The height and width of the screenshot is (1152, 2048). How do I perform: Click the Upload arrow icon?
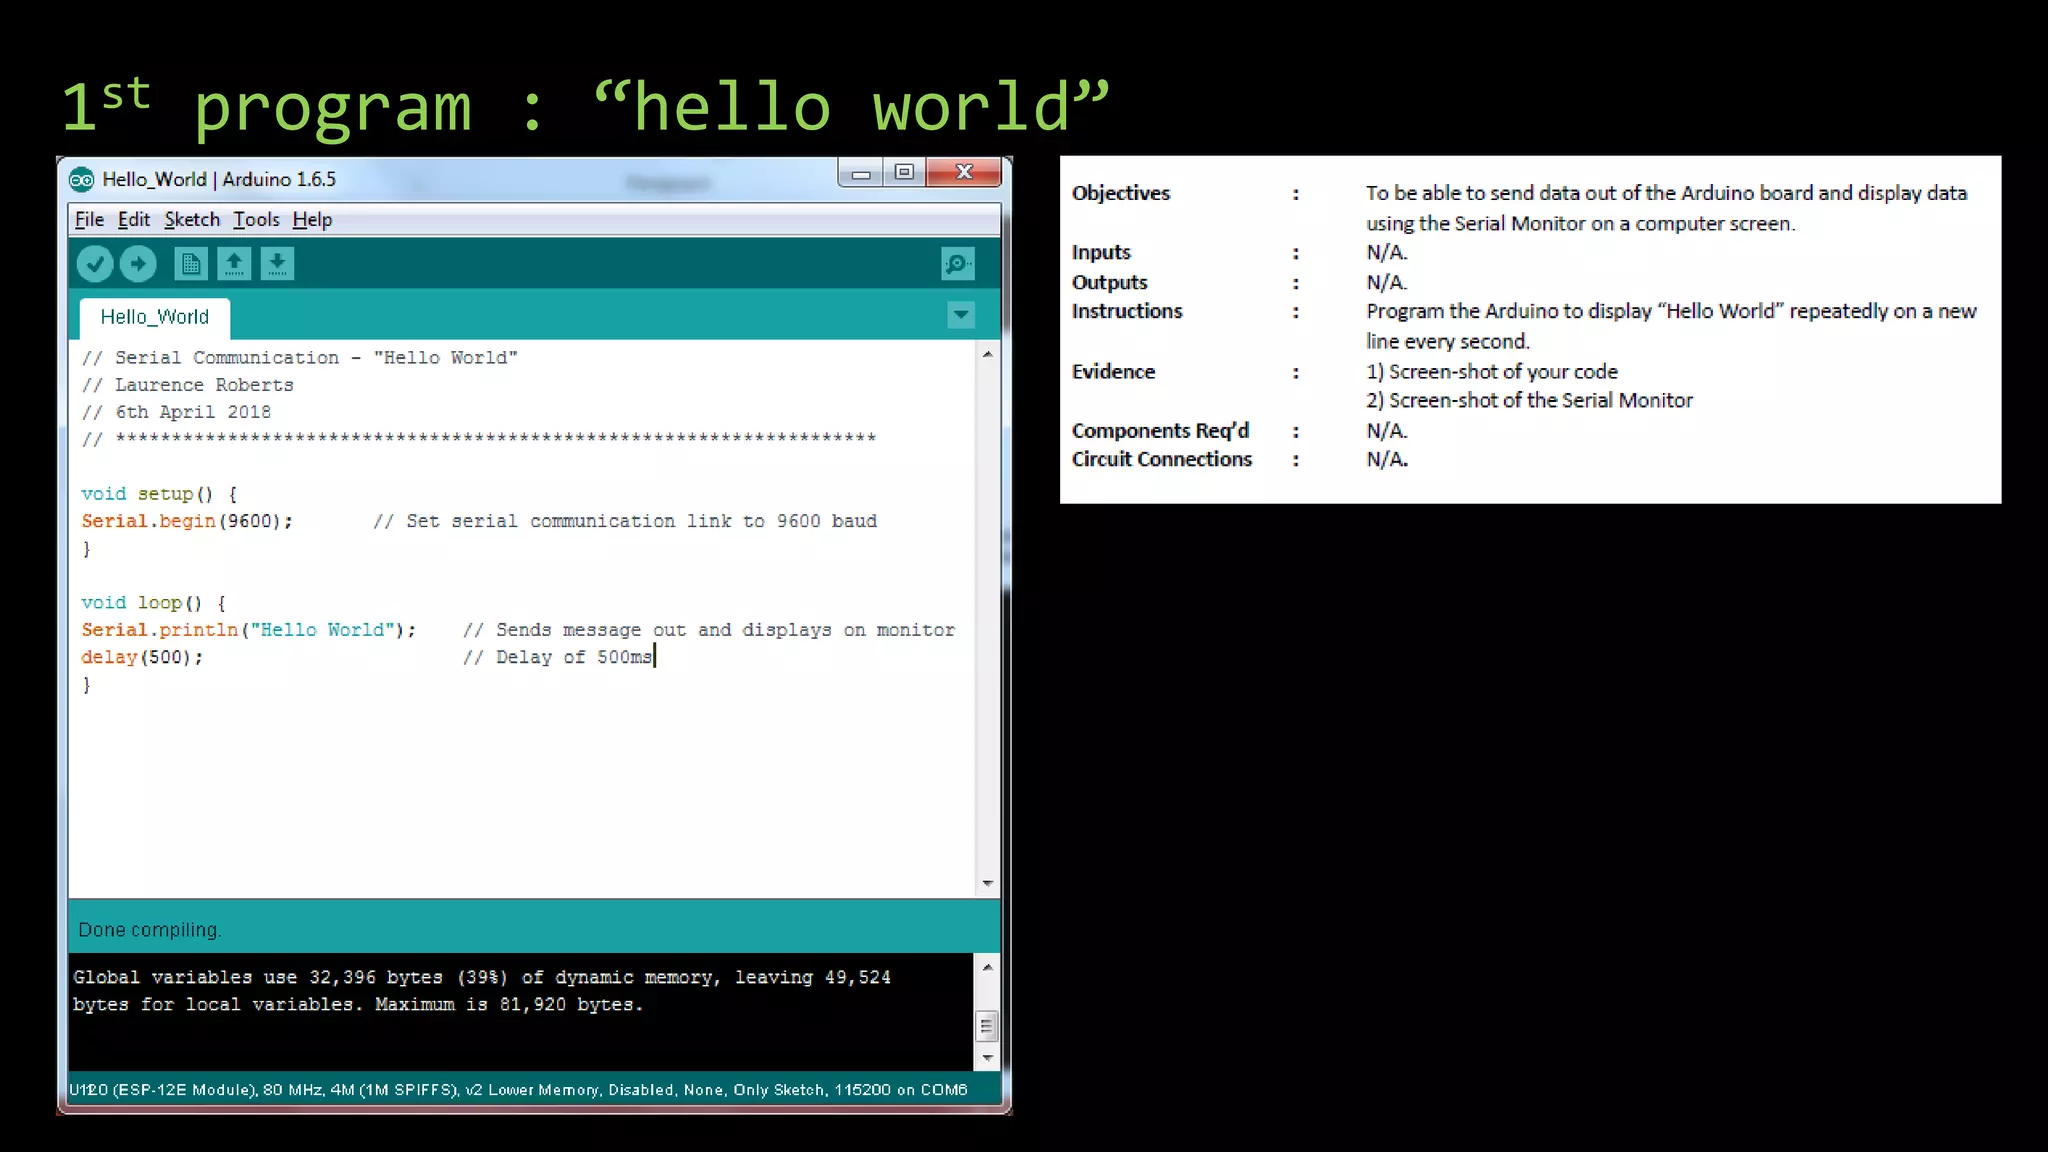coord(138,264)
